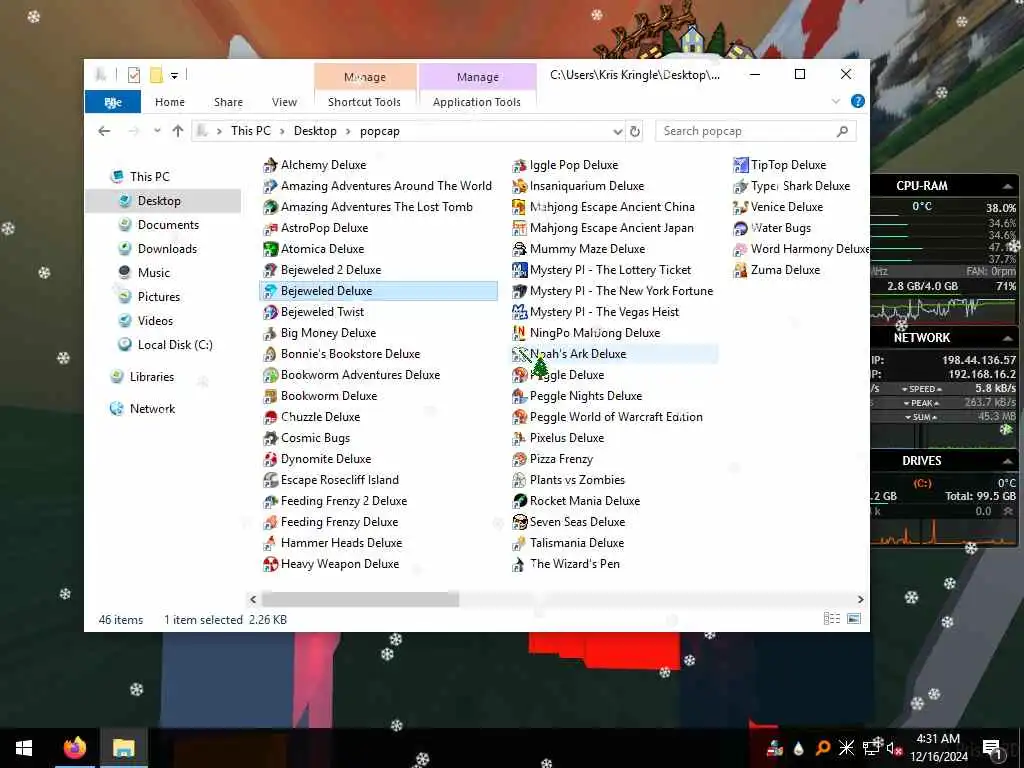Click the Water Bugs icon

pyautogui.click(x=740, y=229)
